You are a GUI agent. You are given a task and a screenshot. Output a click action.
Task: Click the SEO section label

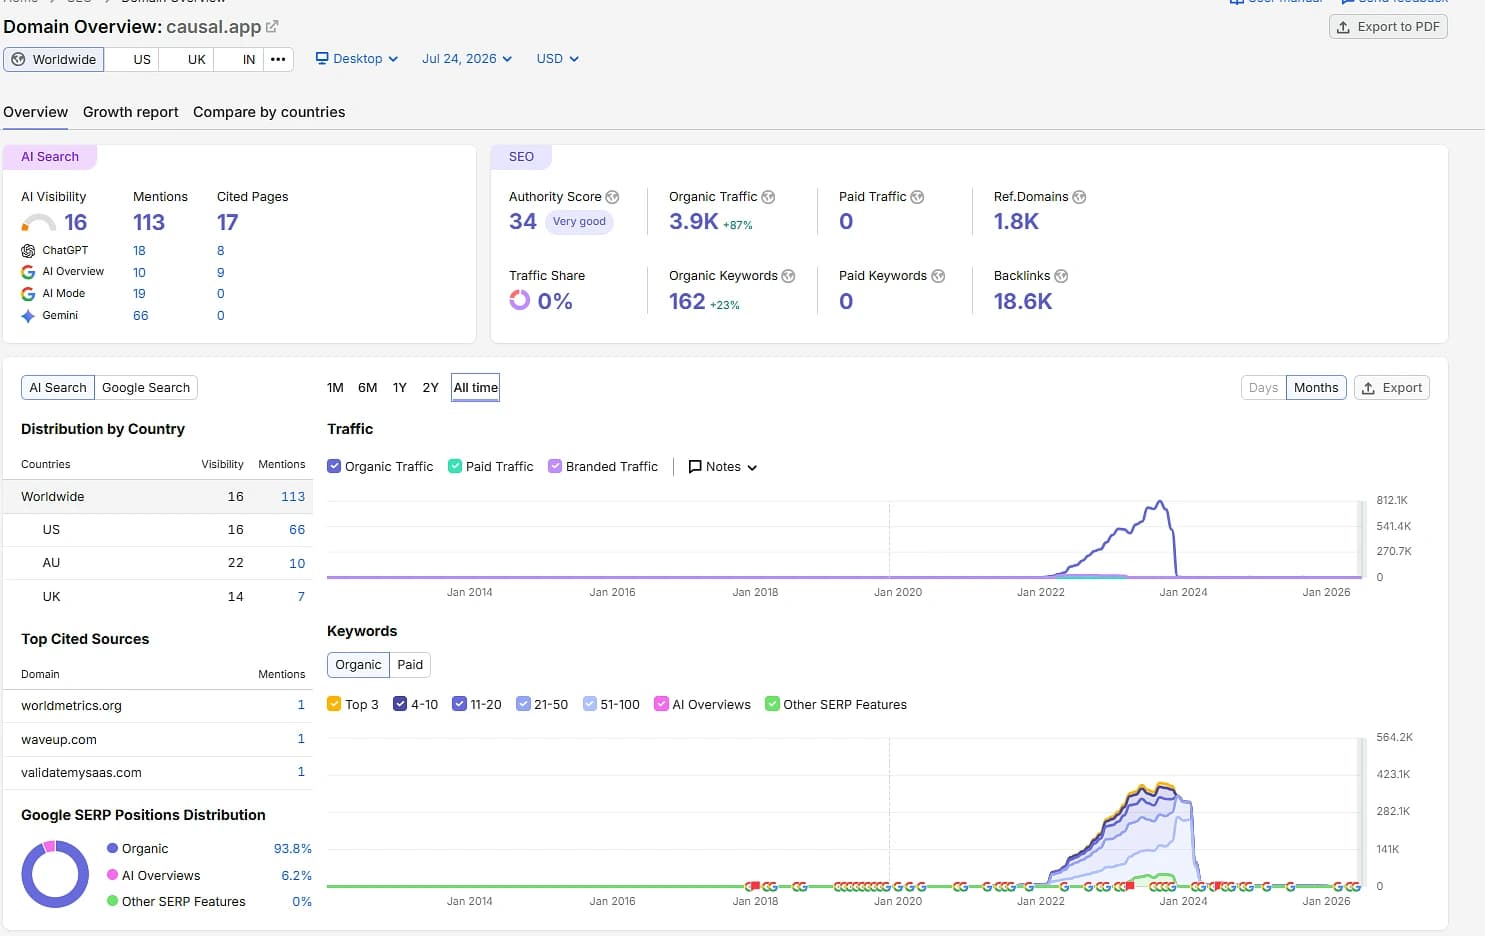click(521, 157)
